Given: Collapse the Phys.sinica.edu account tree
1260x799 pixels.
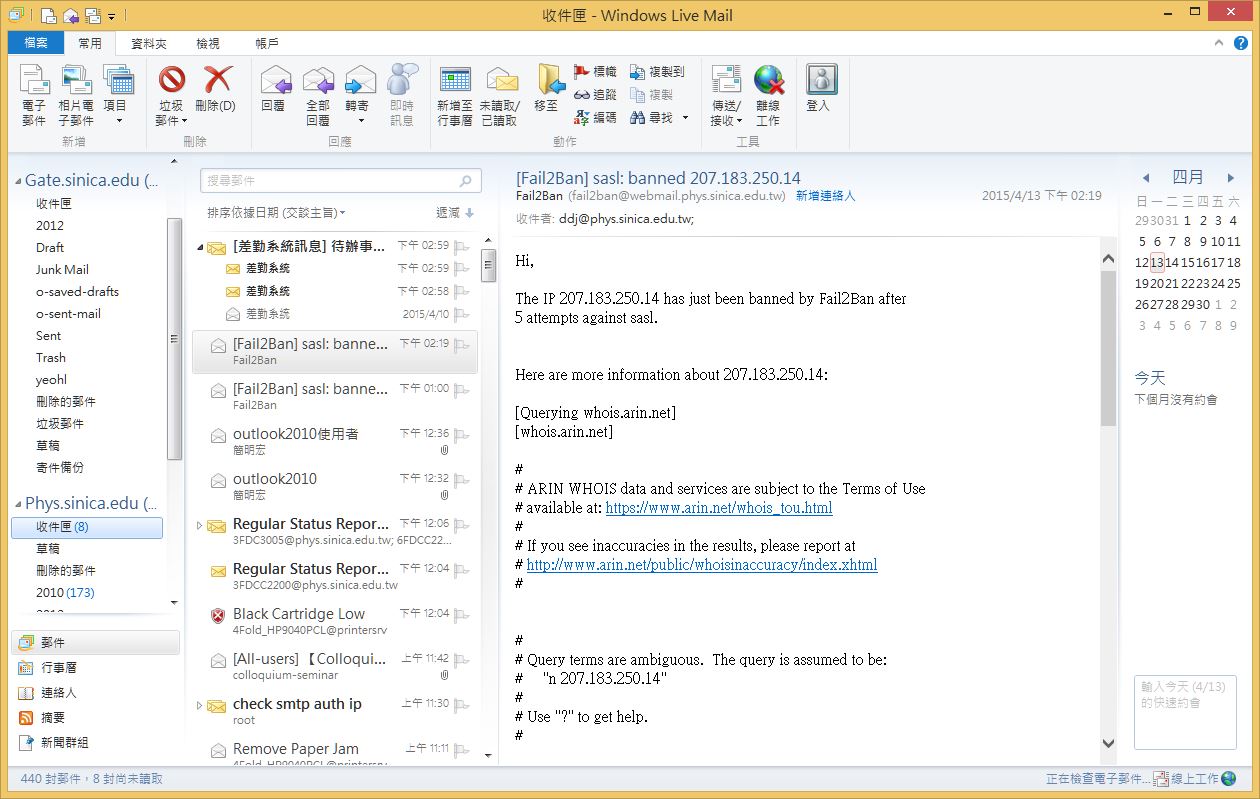Looking at the screenshot, I should point(17,503).
